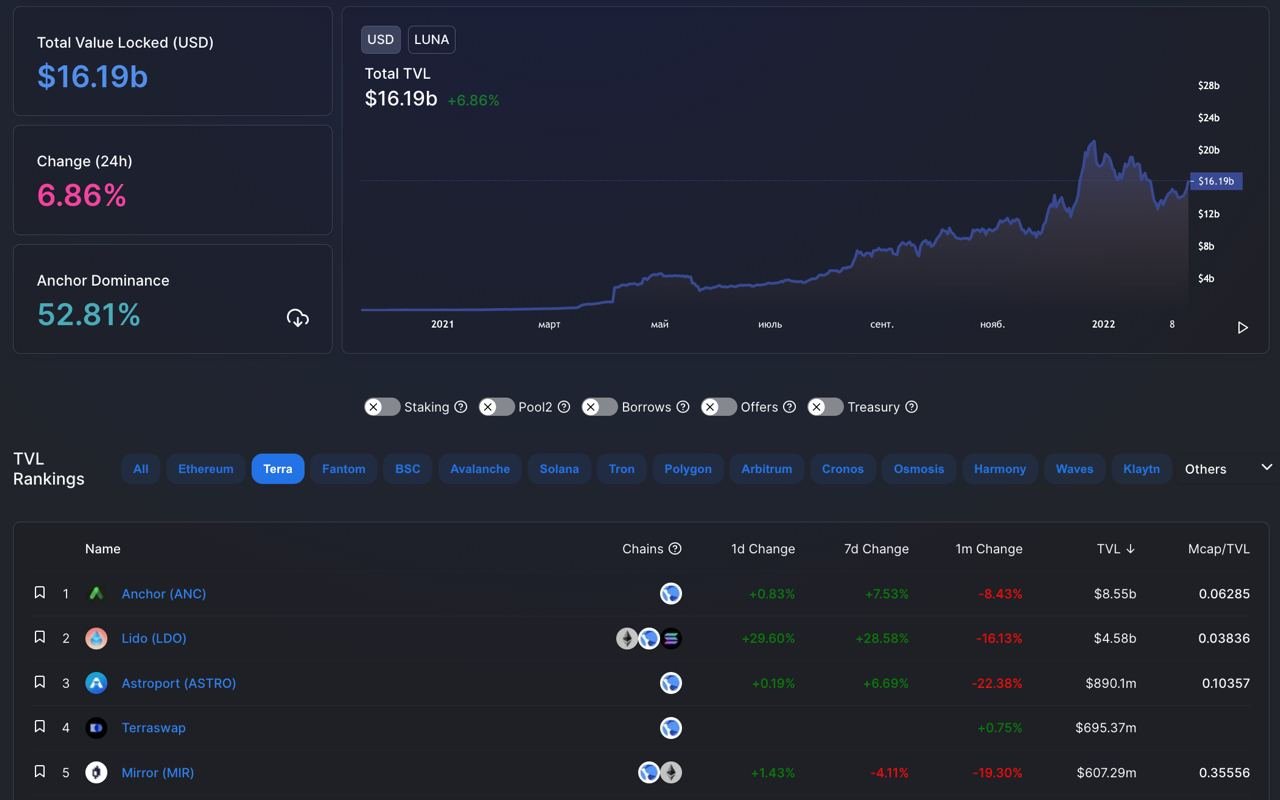
Task: Click the Treasury help question icon
Action: [911, 407]
